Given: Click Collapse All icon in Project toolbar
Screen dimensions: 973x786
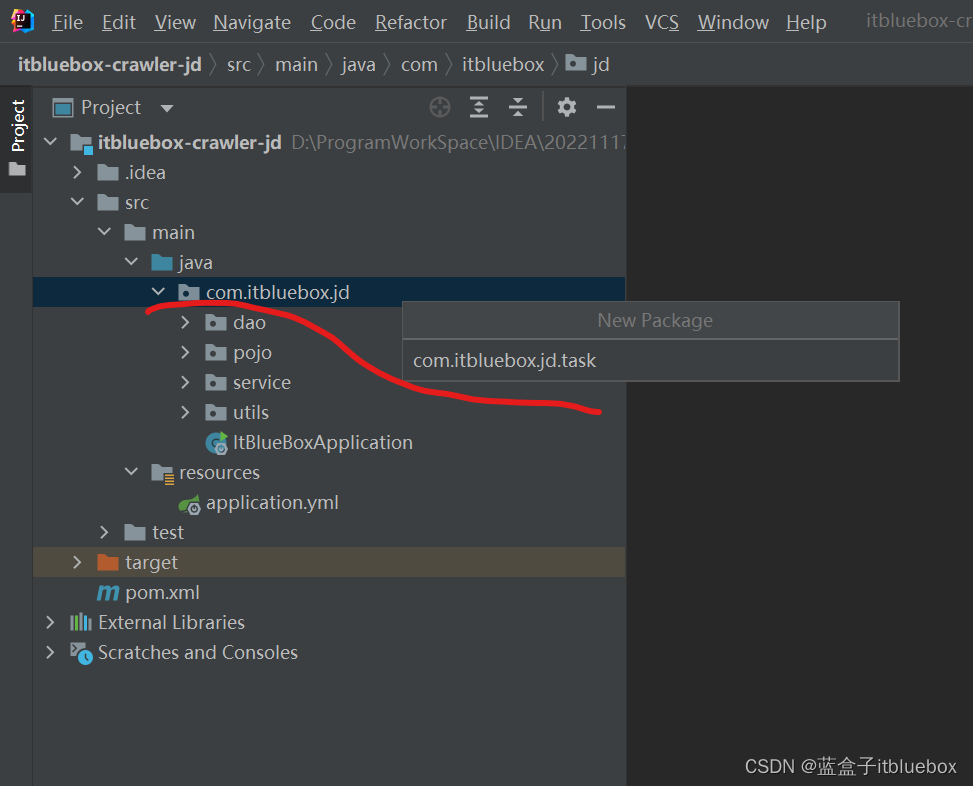Looking at the screenshot, I should tap(518, 107).
